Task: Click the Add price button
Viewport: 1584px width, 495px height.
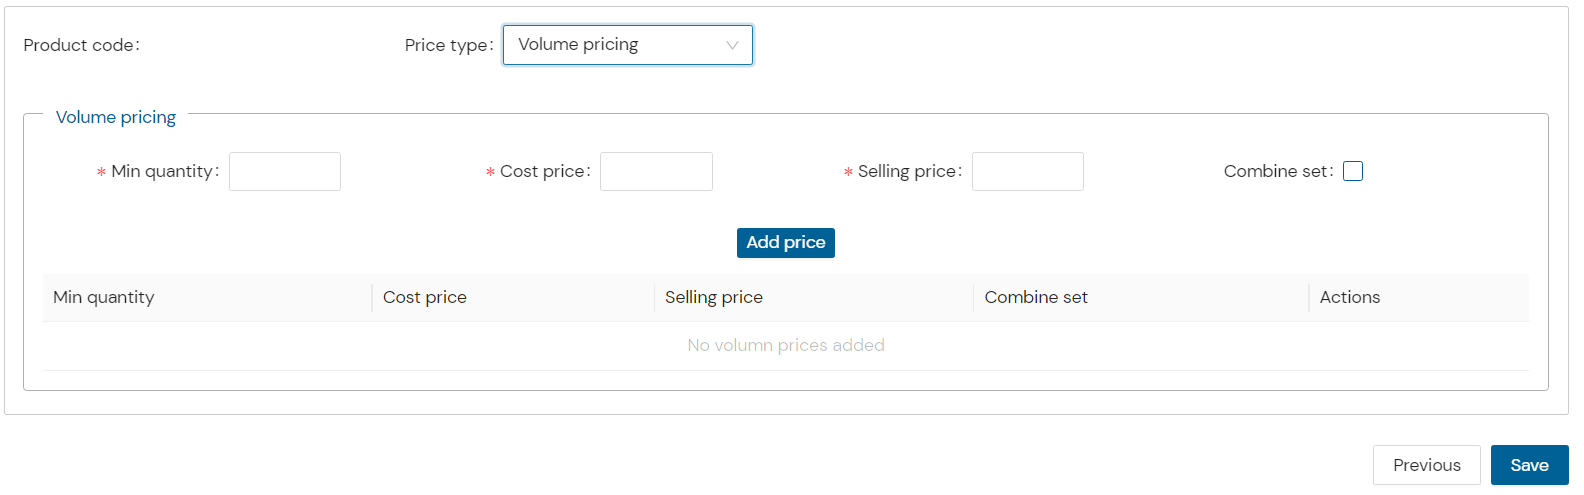Action: 786,243
